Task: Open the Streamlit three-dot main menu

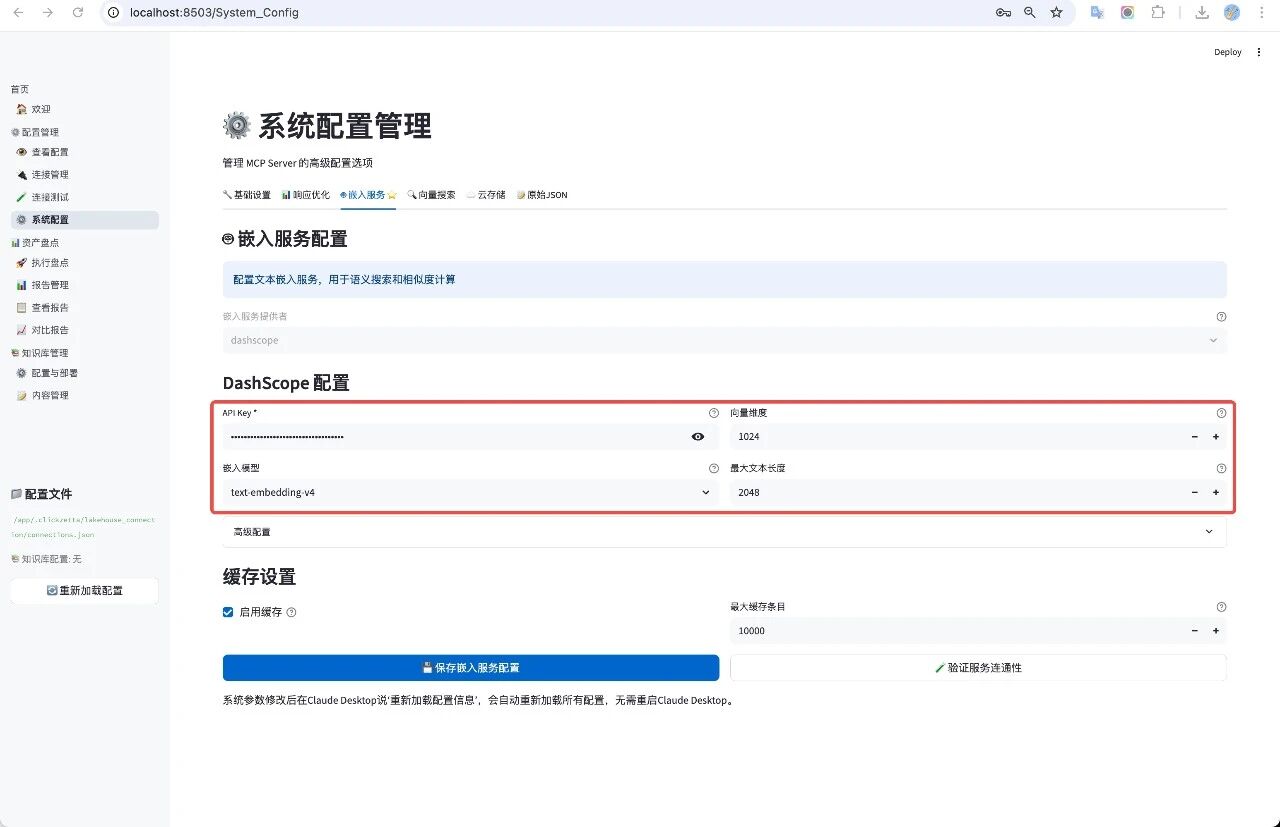Action: pyautogui.click(x=1259, y=52)
